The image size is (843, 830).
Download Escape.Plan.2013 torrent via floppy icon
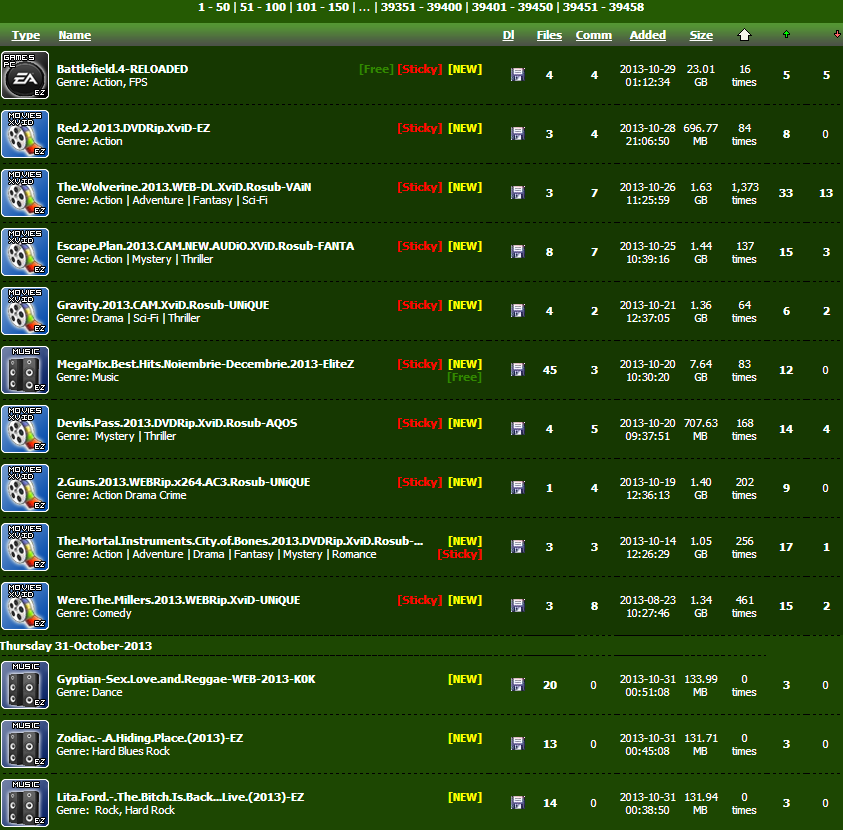(x=518, y=252)
